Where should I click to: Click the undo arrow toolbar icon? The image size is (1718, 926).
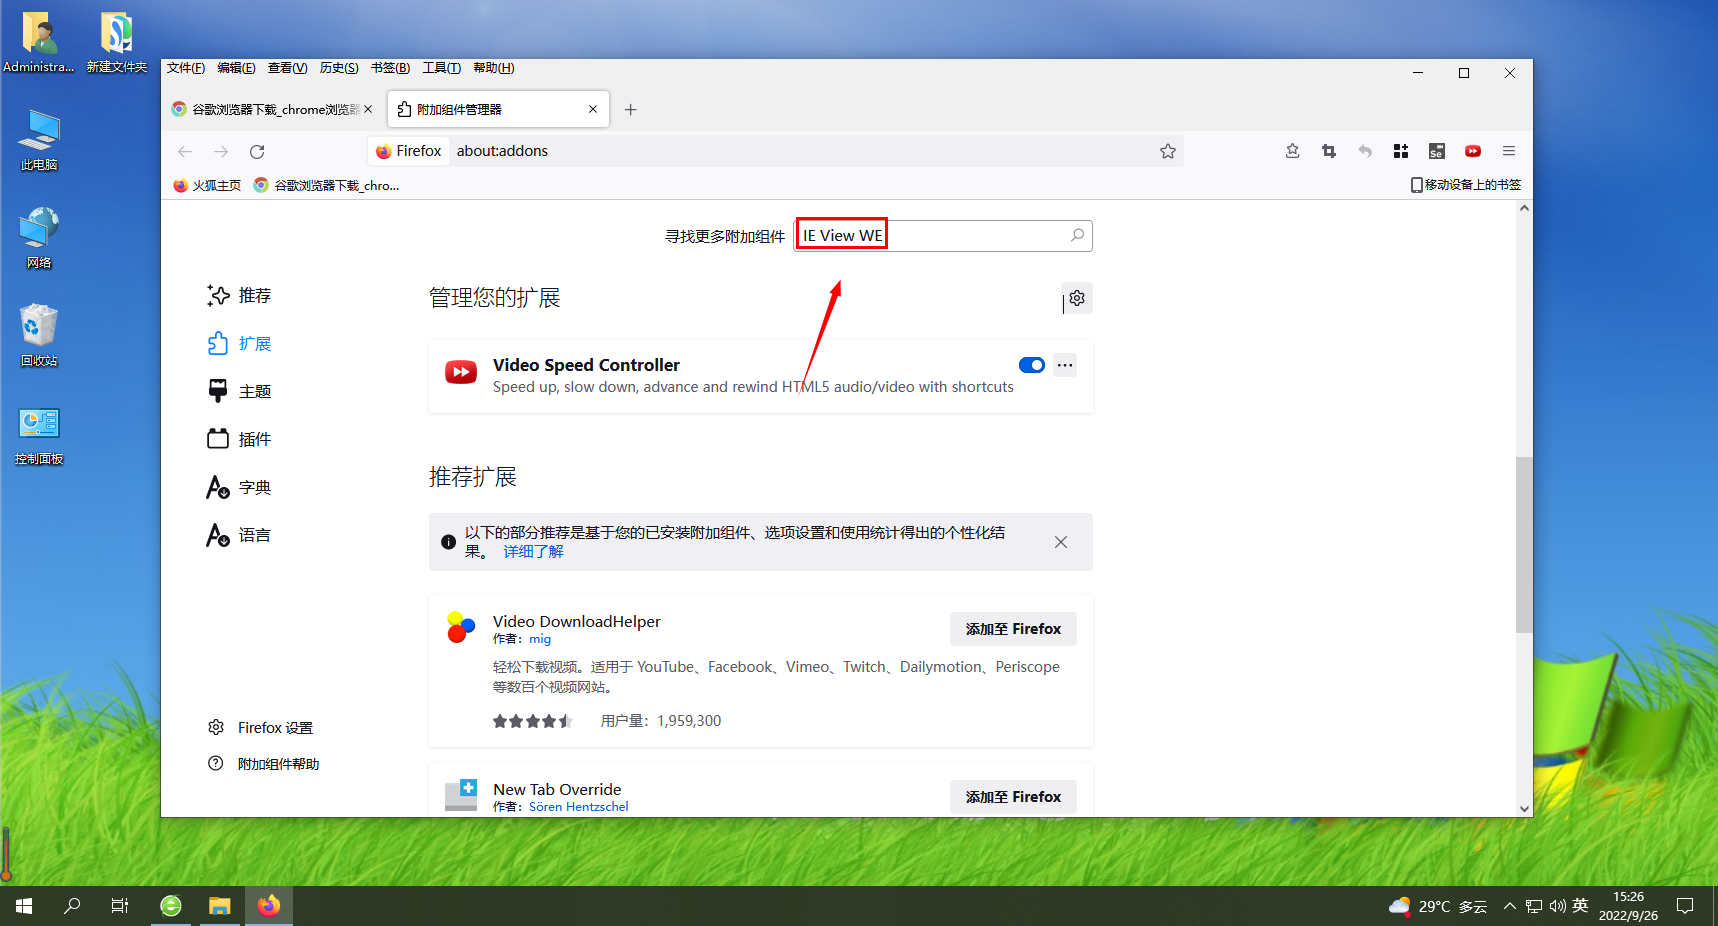click(1365, 151)
